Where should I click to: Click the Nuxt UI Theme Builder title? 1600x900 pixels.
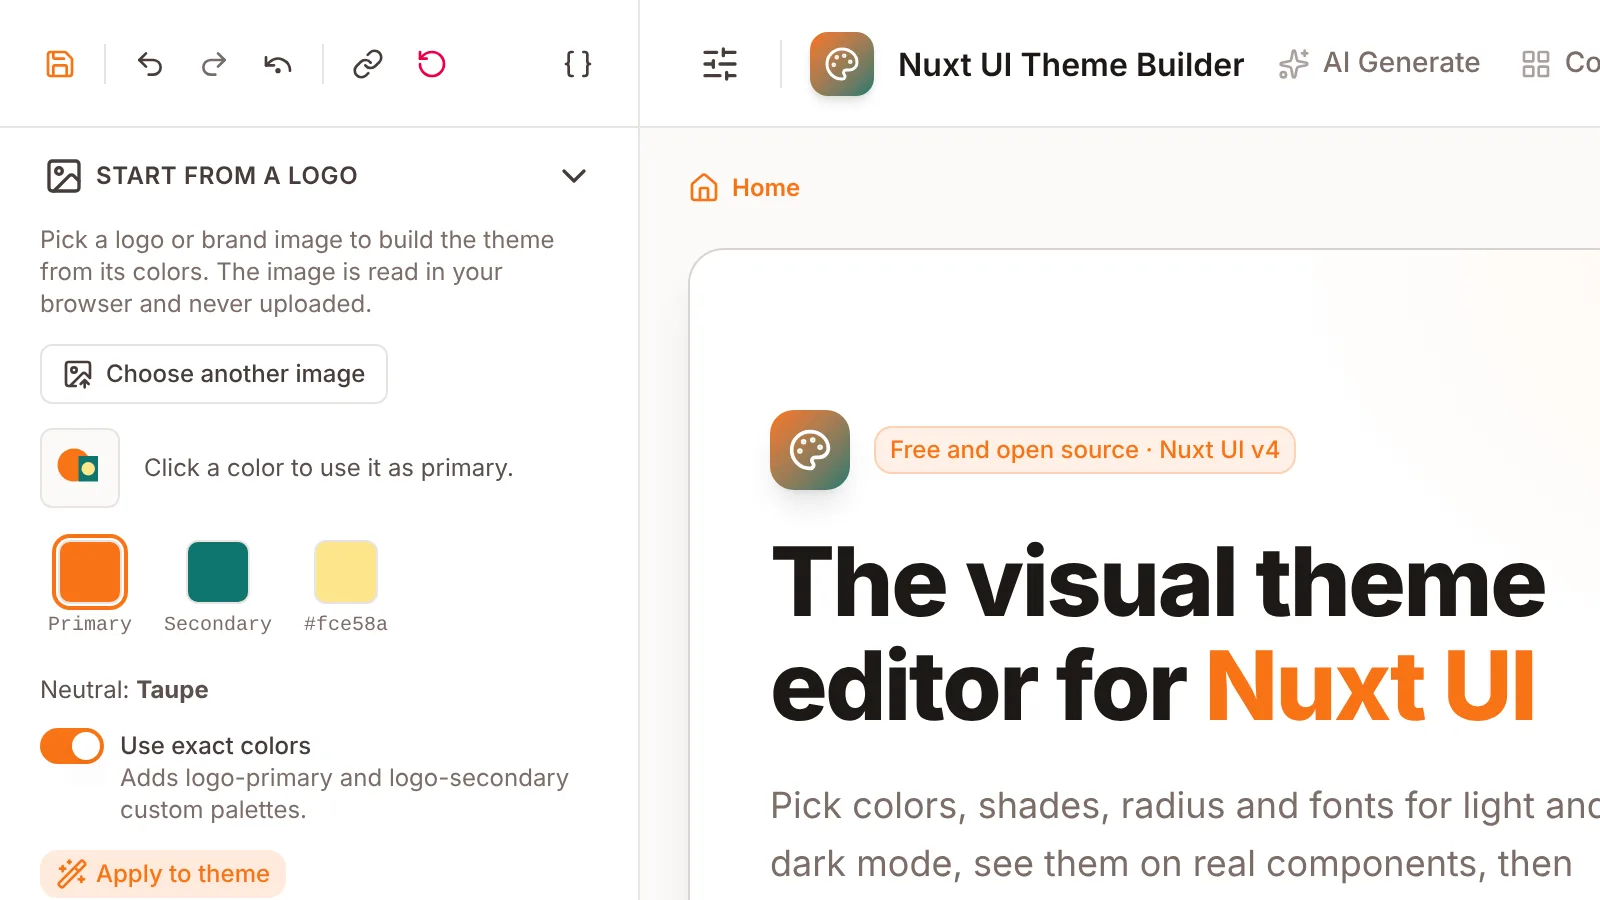pos(1071,65)
